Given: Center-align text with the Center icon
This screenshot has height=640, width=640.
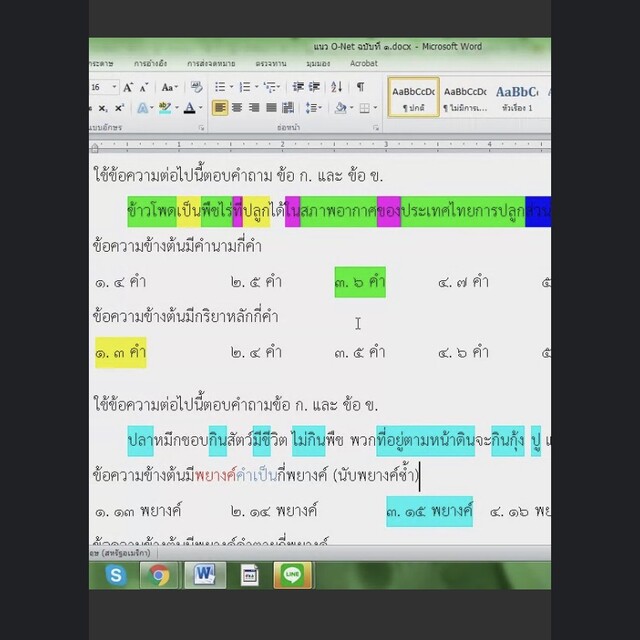Looking at the screenshot, I should tap(237, 108).
